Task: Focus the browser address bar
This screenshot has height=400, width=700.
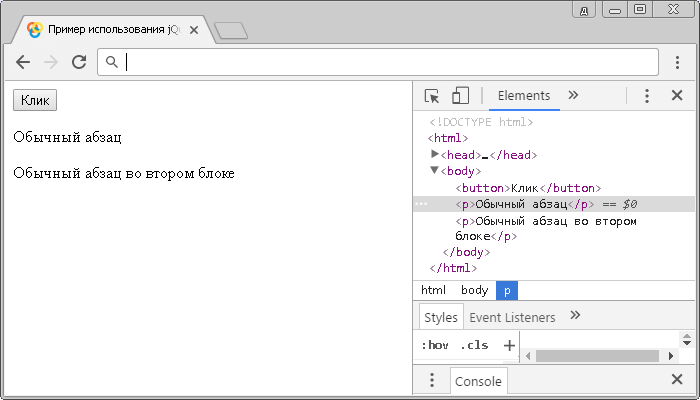Action: click(x=378, y=62)
